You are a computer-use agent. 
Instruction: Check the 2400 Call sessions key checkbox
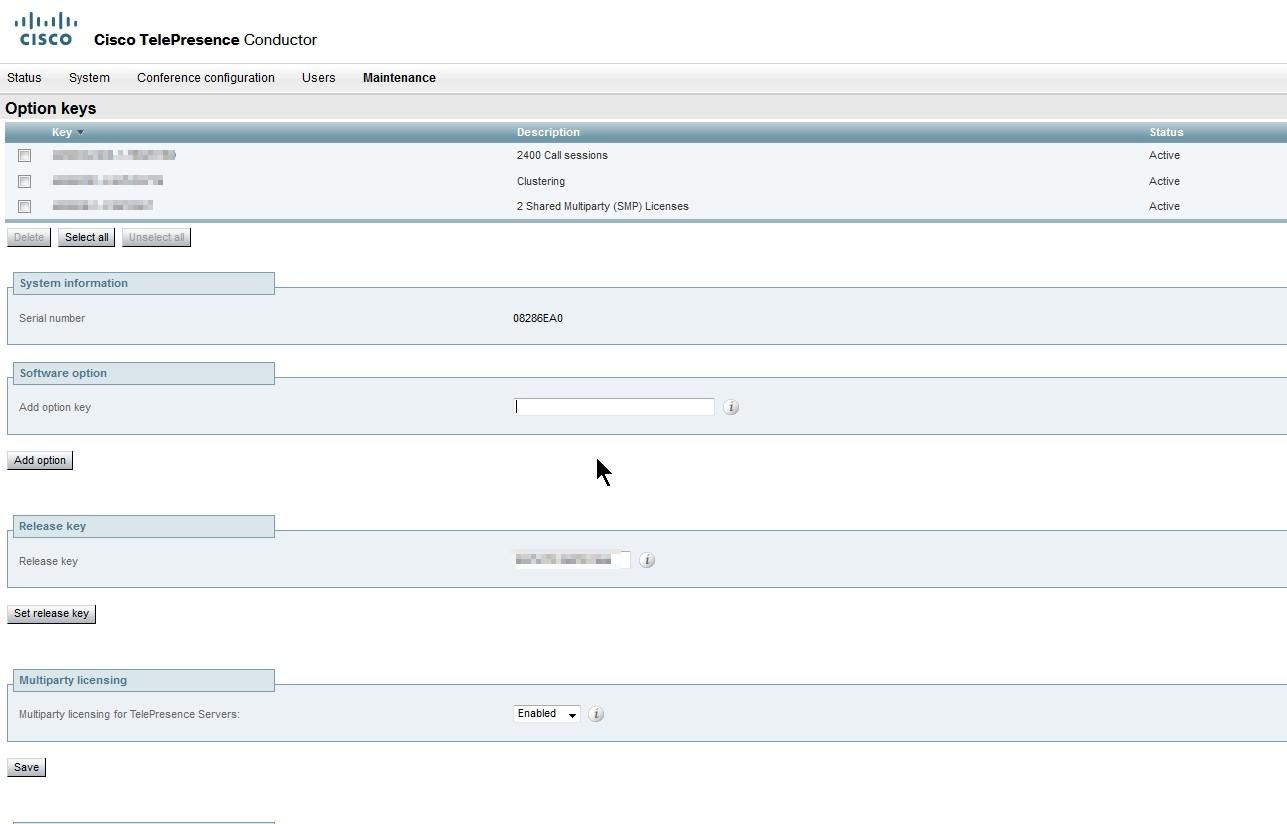pos(25,156)
